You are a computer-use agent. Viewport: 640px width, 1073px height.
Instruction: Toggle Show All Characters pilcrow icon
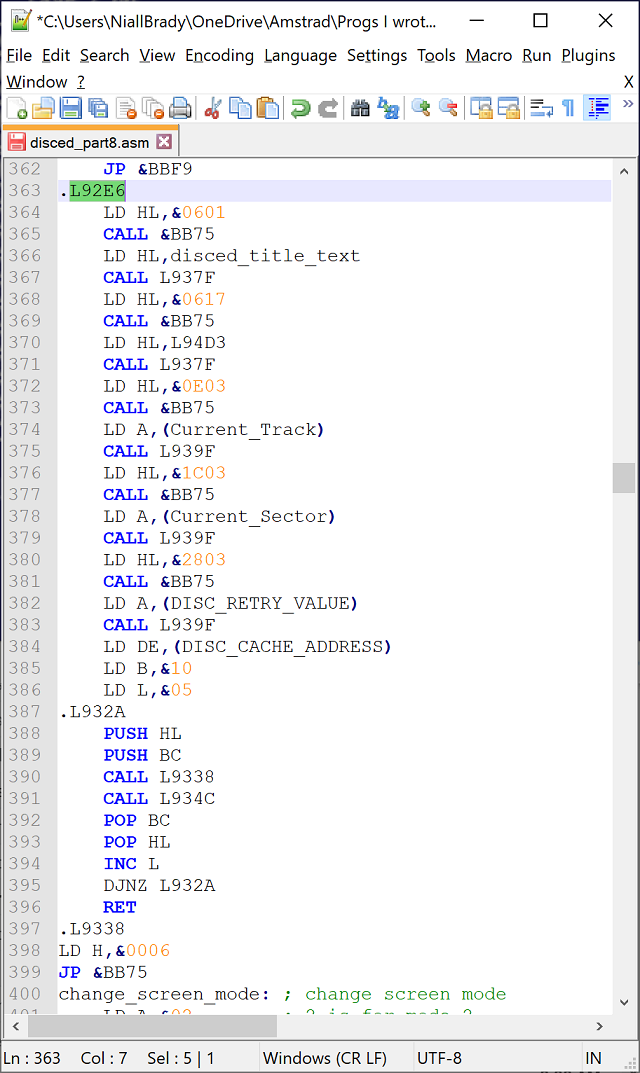tap(568, 108)
